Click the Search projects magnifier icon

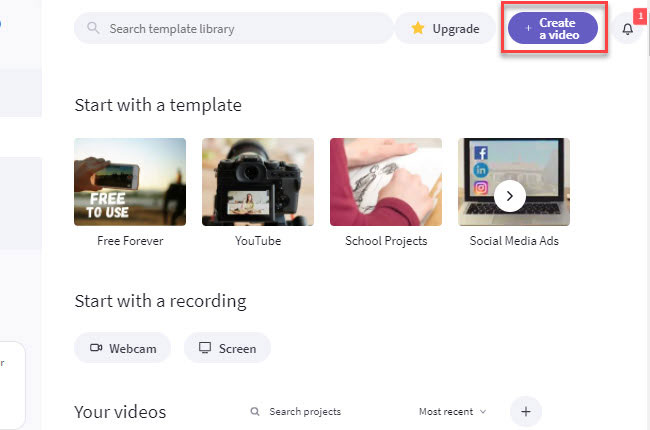(255, 411)
